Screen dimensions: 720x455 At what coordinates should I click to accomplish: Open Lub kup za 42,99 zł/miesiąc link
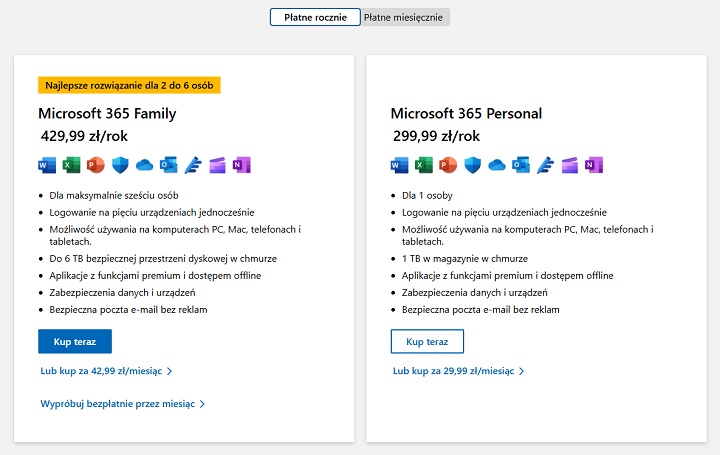106,371
